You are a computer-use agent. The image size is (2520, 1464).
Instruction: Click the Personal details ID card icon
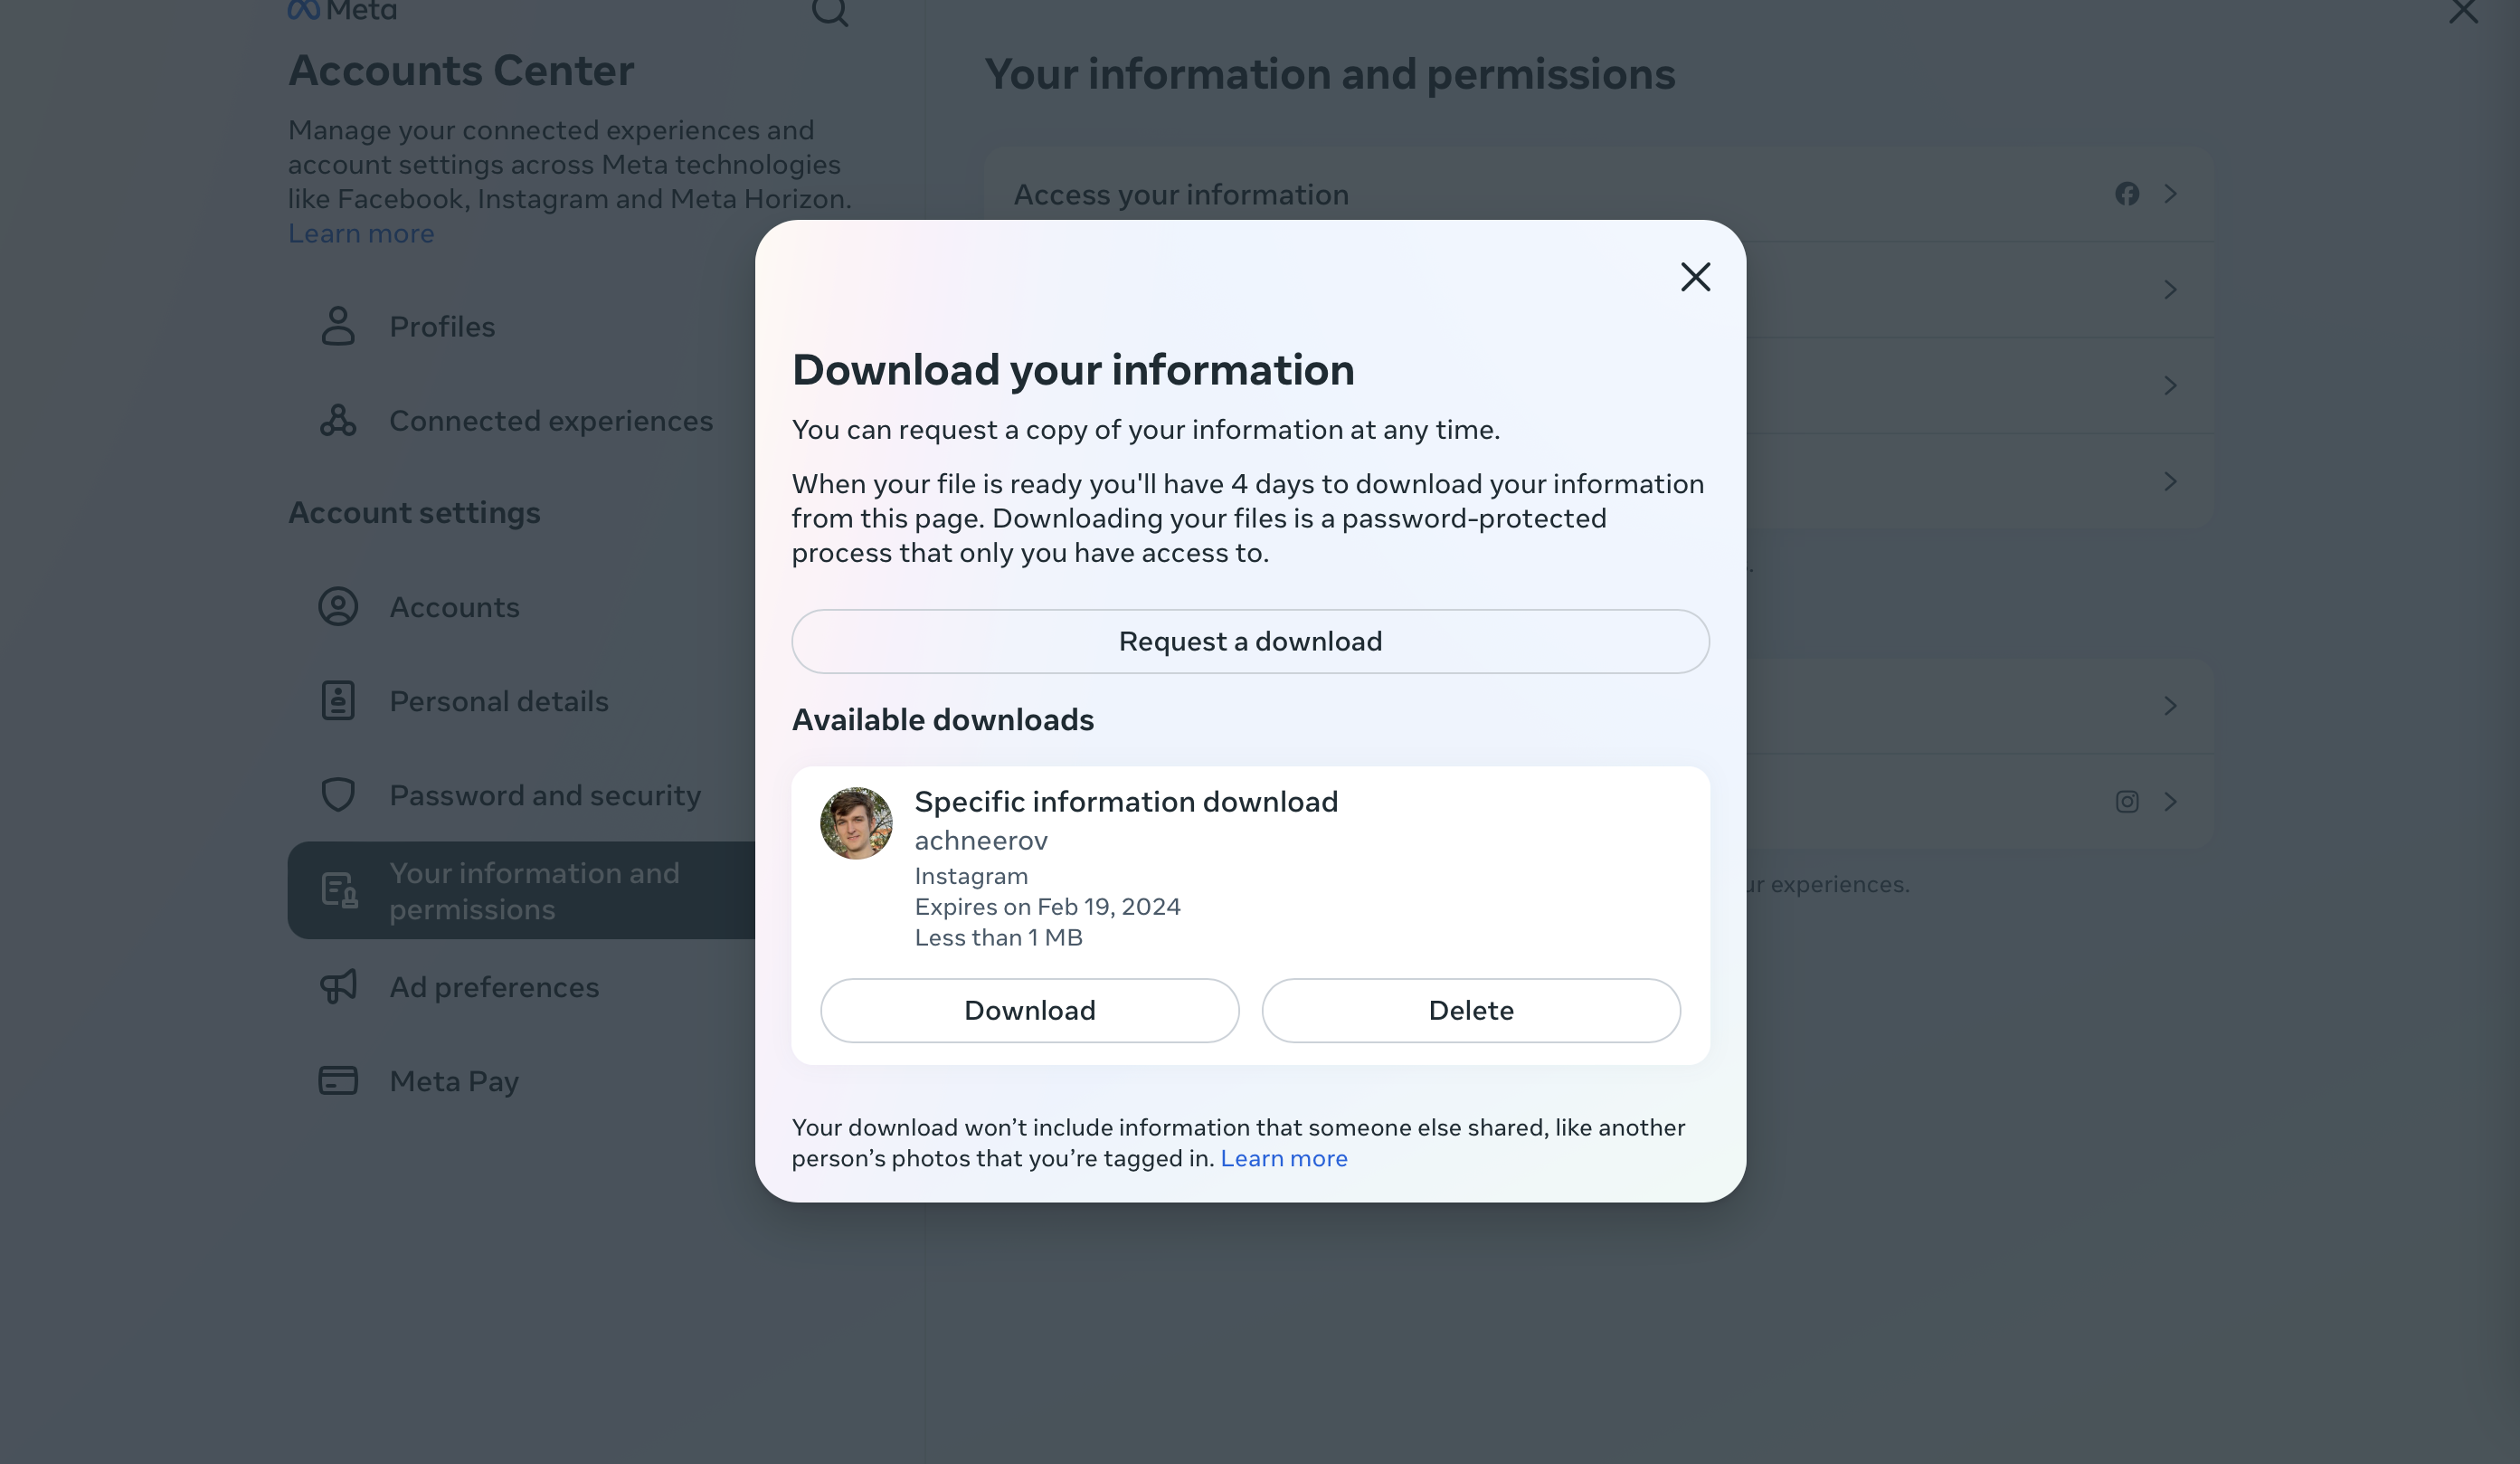click(x=338, y=700)
